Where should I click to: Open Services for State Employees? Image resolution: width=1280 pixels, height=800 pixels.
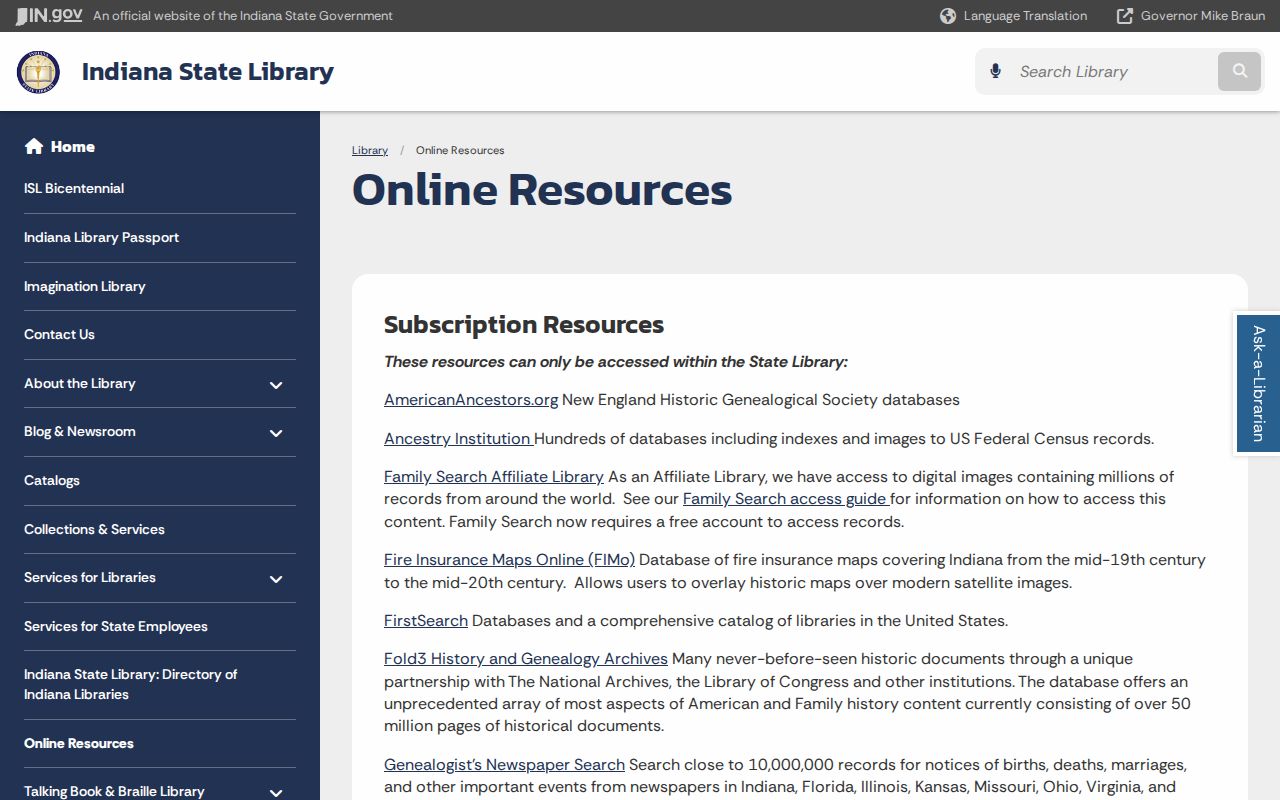point(116,626)
